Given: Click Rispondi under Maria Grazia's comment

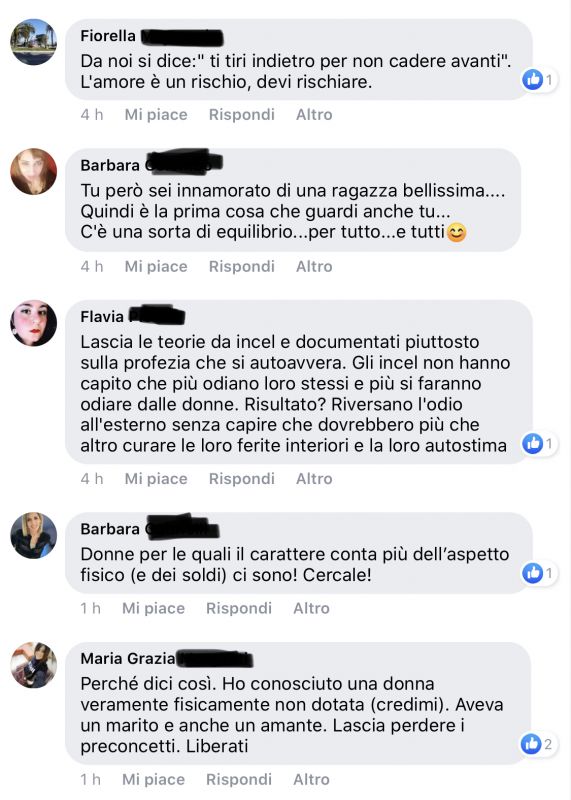Looking at the screenshot, I should [x=239, y=779].
